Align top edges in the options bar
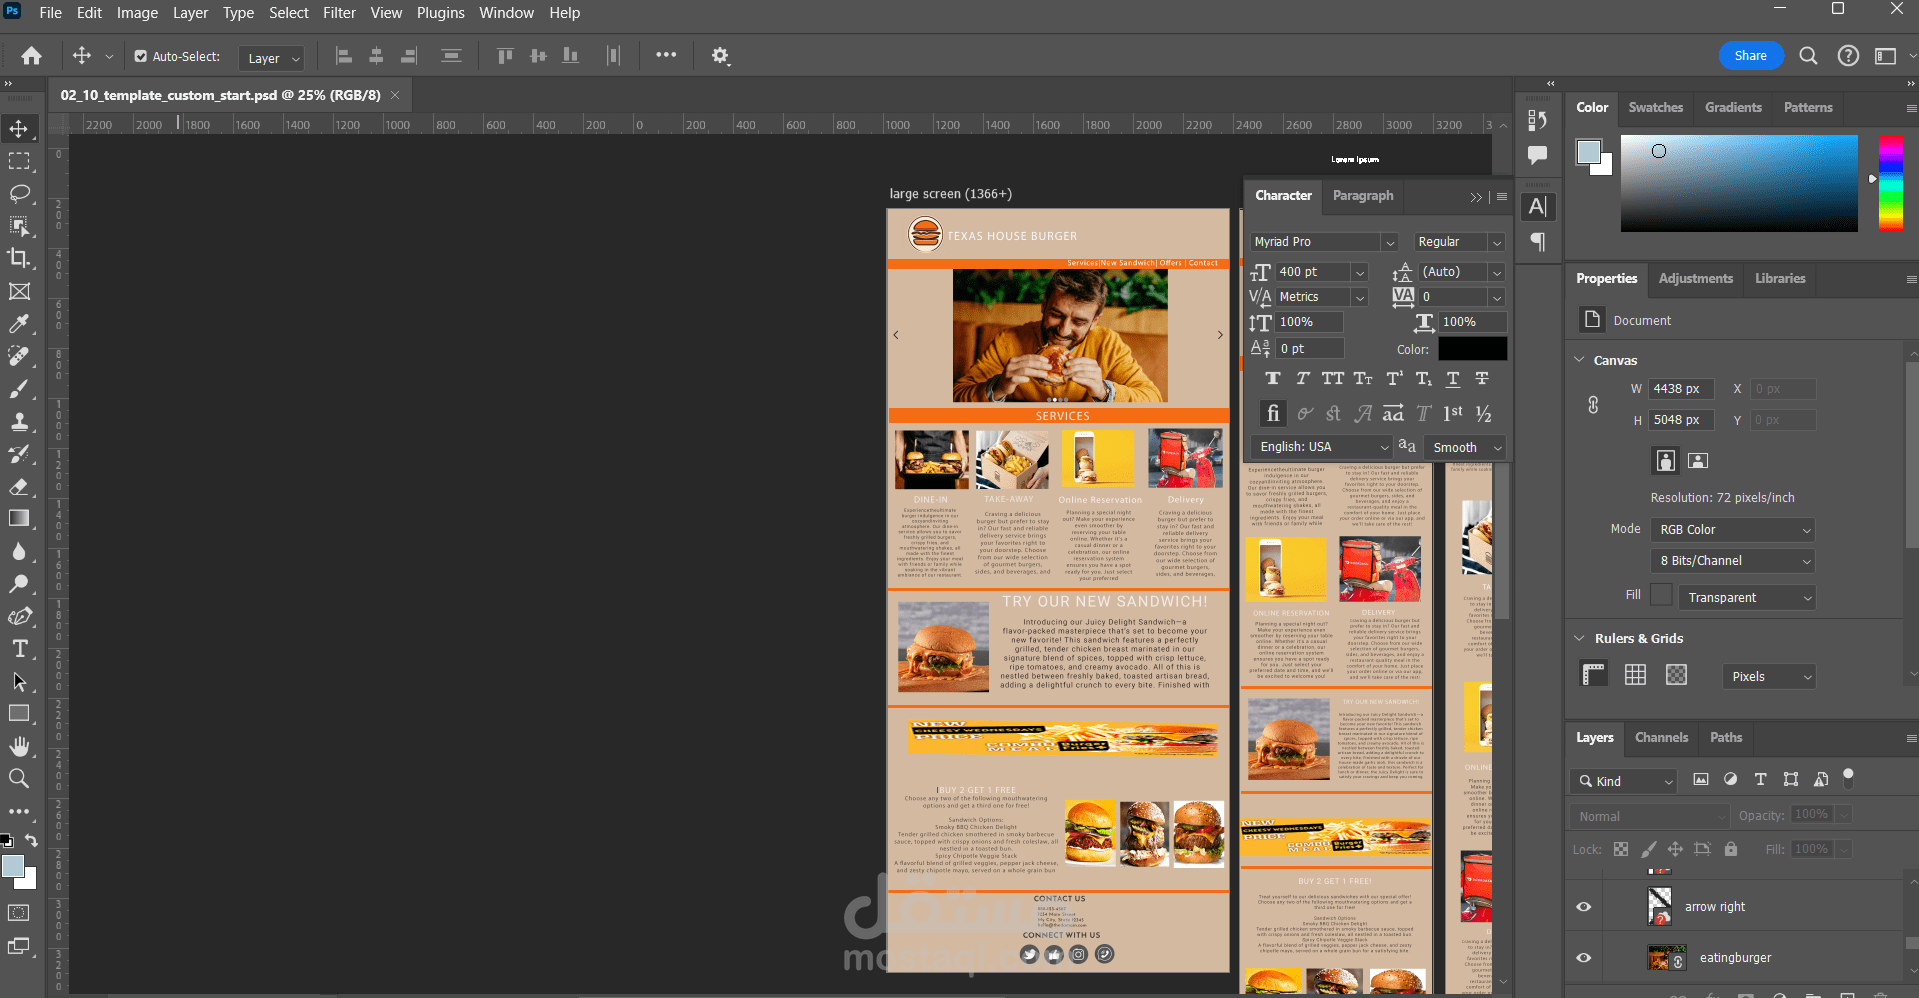Viewport: 1919px width, 998px height. coord(505,56)
